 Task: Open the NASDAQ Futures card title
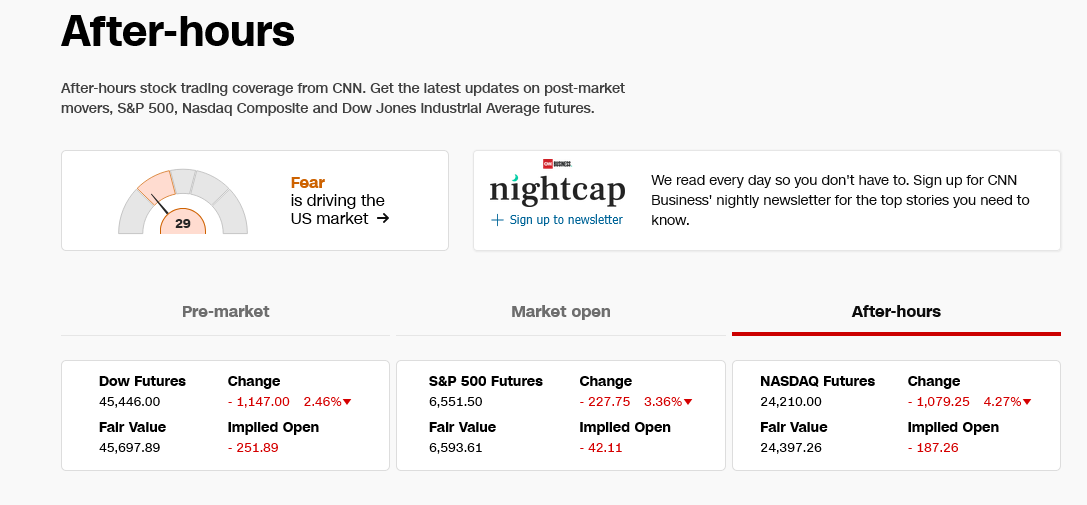(817, 381)
